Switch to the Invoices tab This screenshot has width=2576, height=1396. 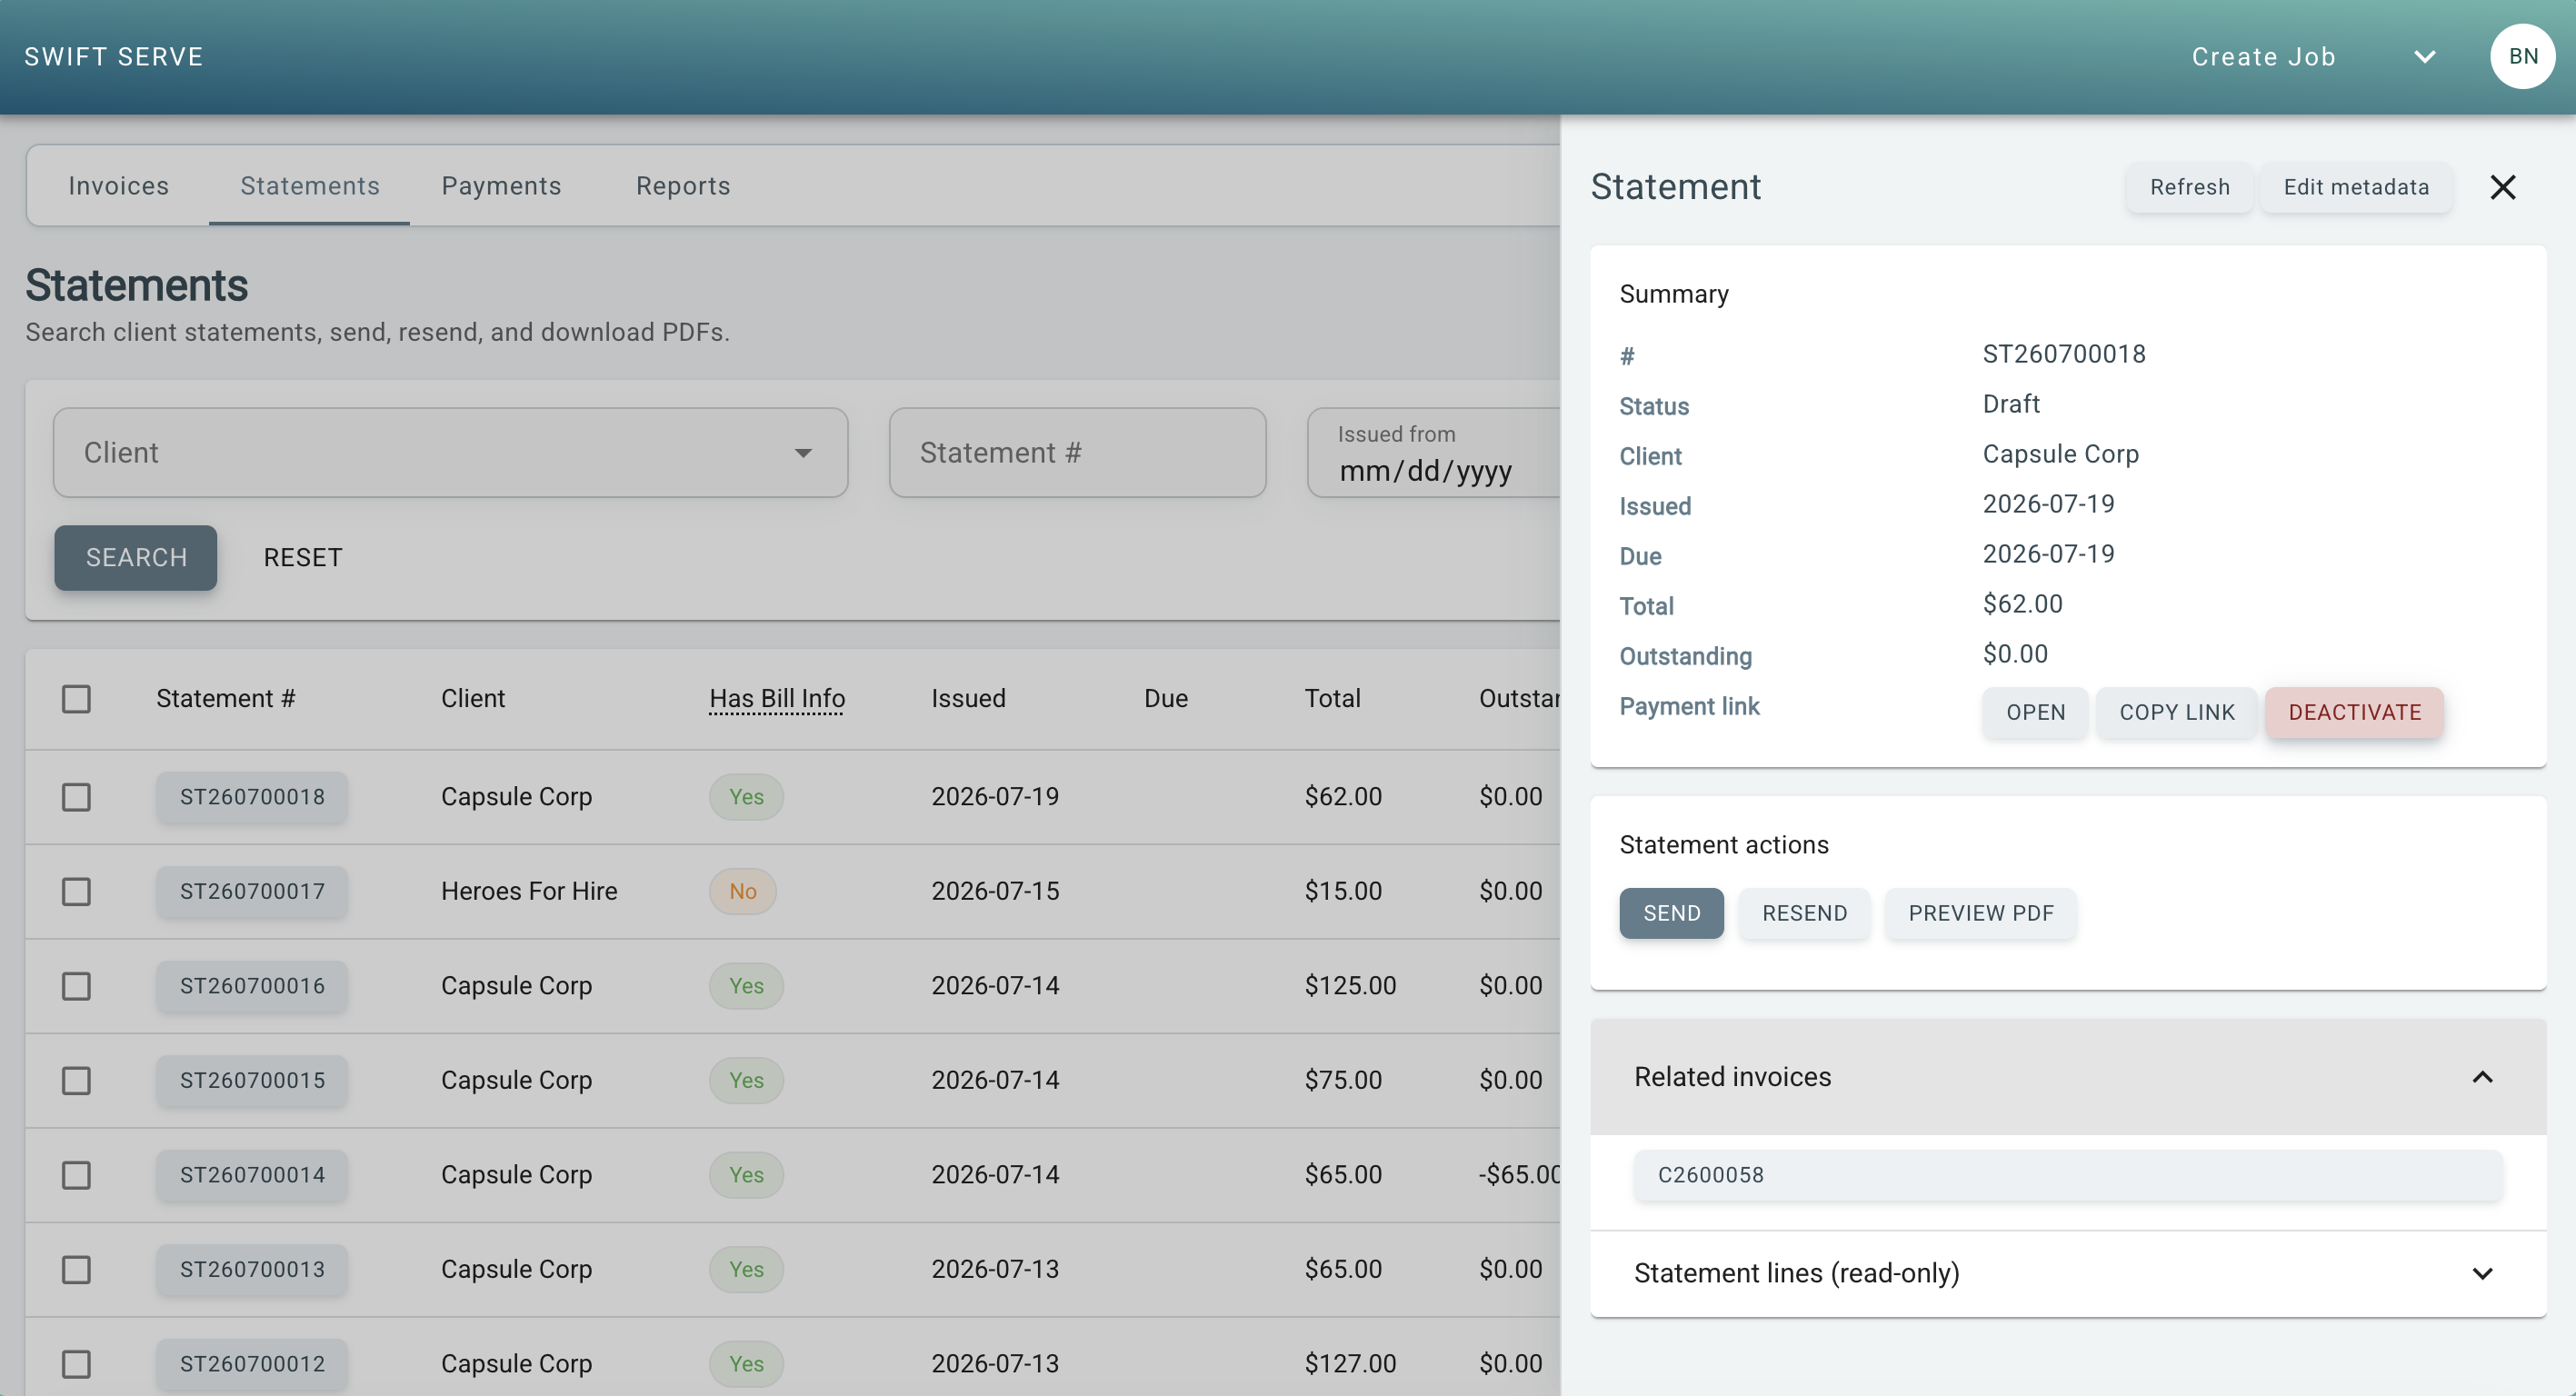118,186
